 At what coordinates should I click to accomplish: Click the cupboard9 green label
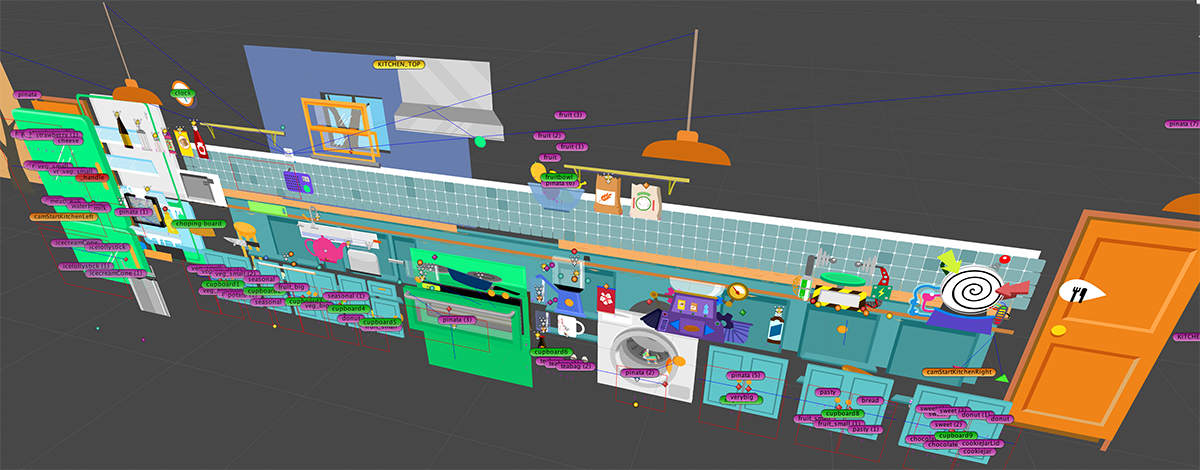pos(956,435)
